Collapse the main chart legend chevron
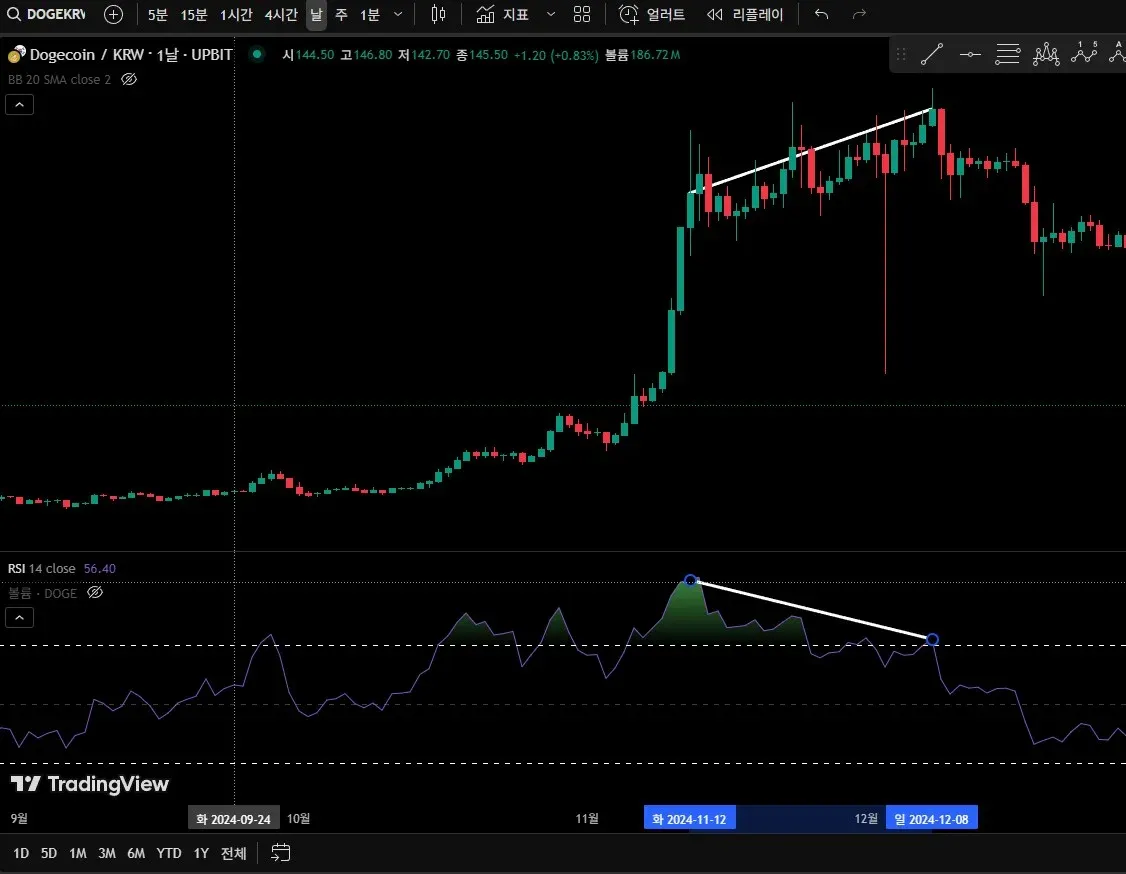 (x=19, y=105)
